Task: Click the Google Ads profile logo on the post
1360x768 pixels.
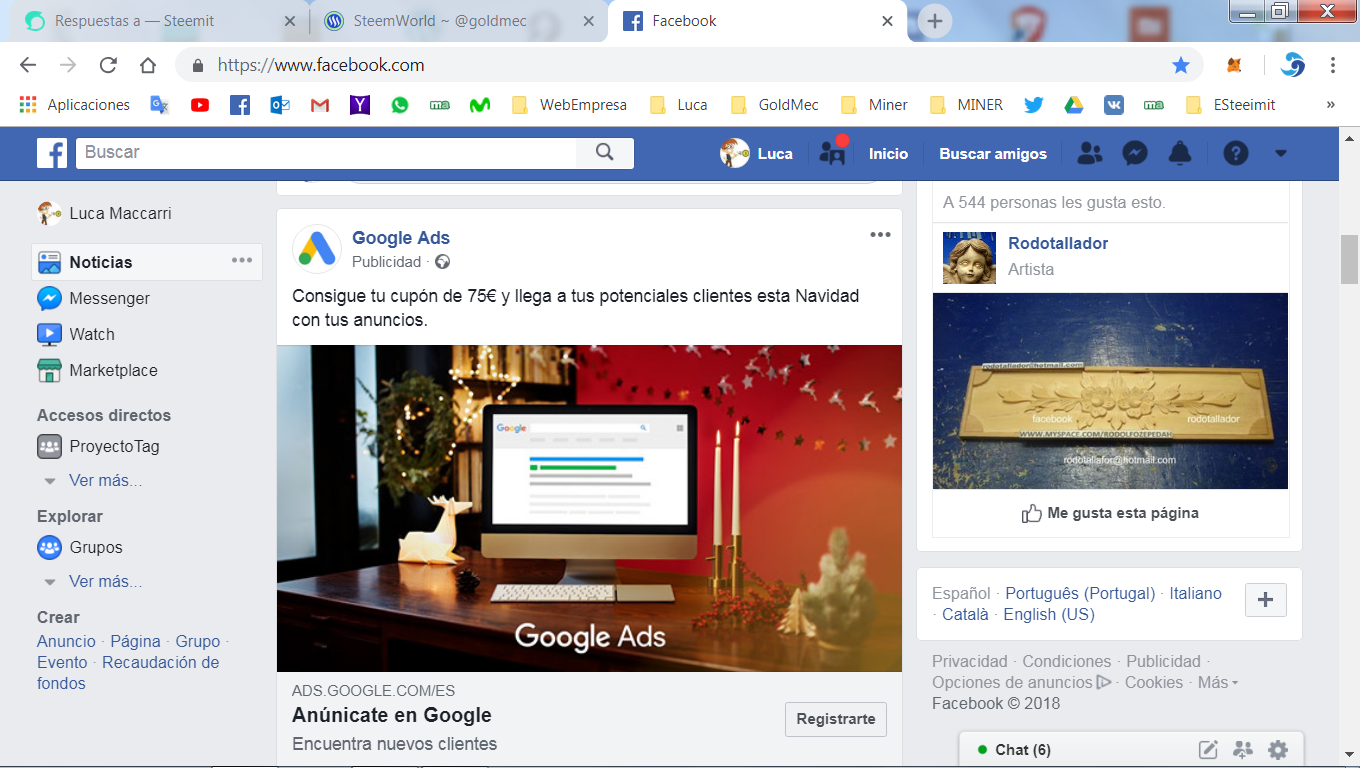Action: tap(317, 249)
